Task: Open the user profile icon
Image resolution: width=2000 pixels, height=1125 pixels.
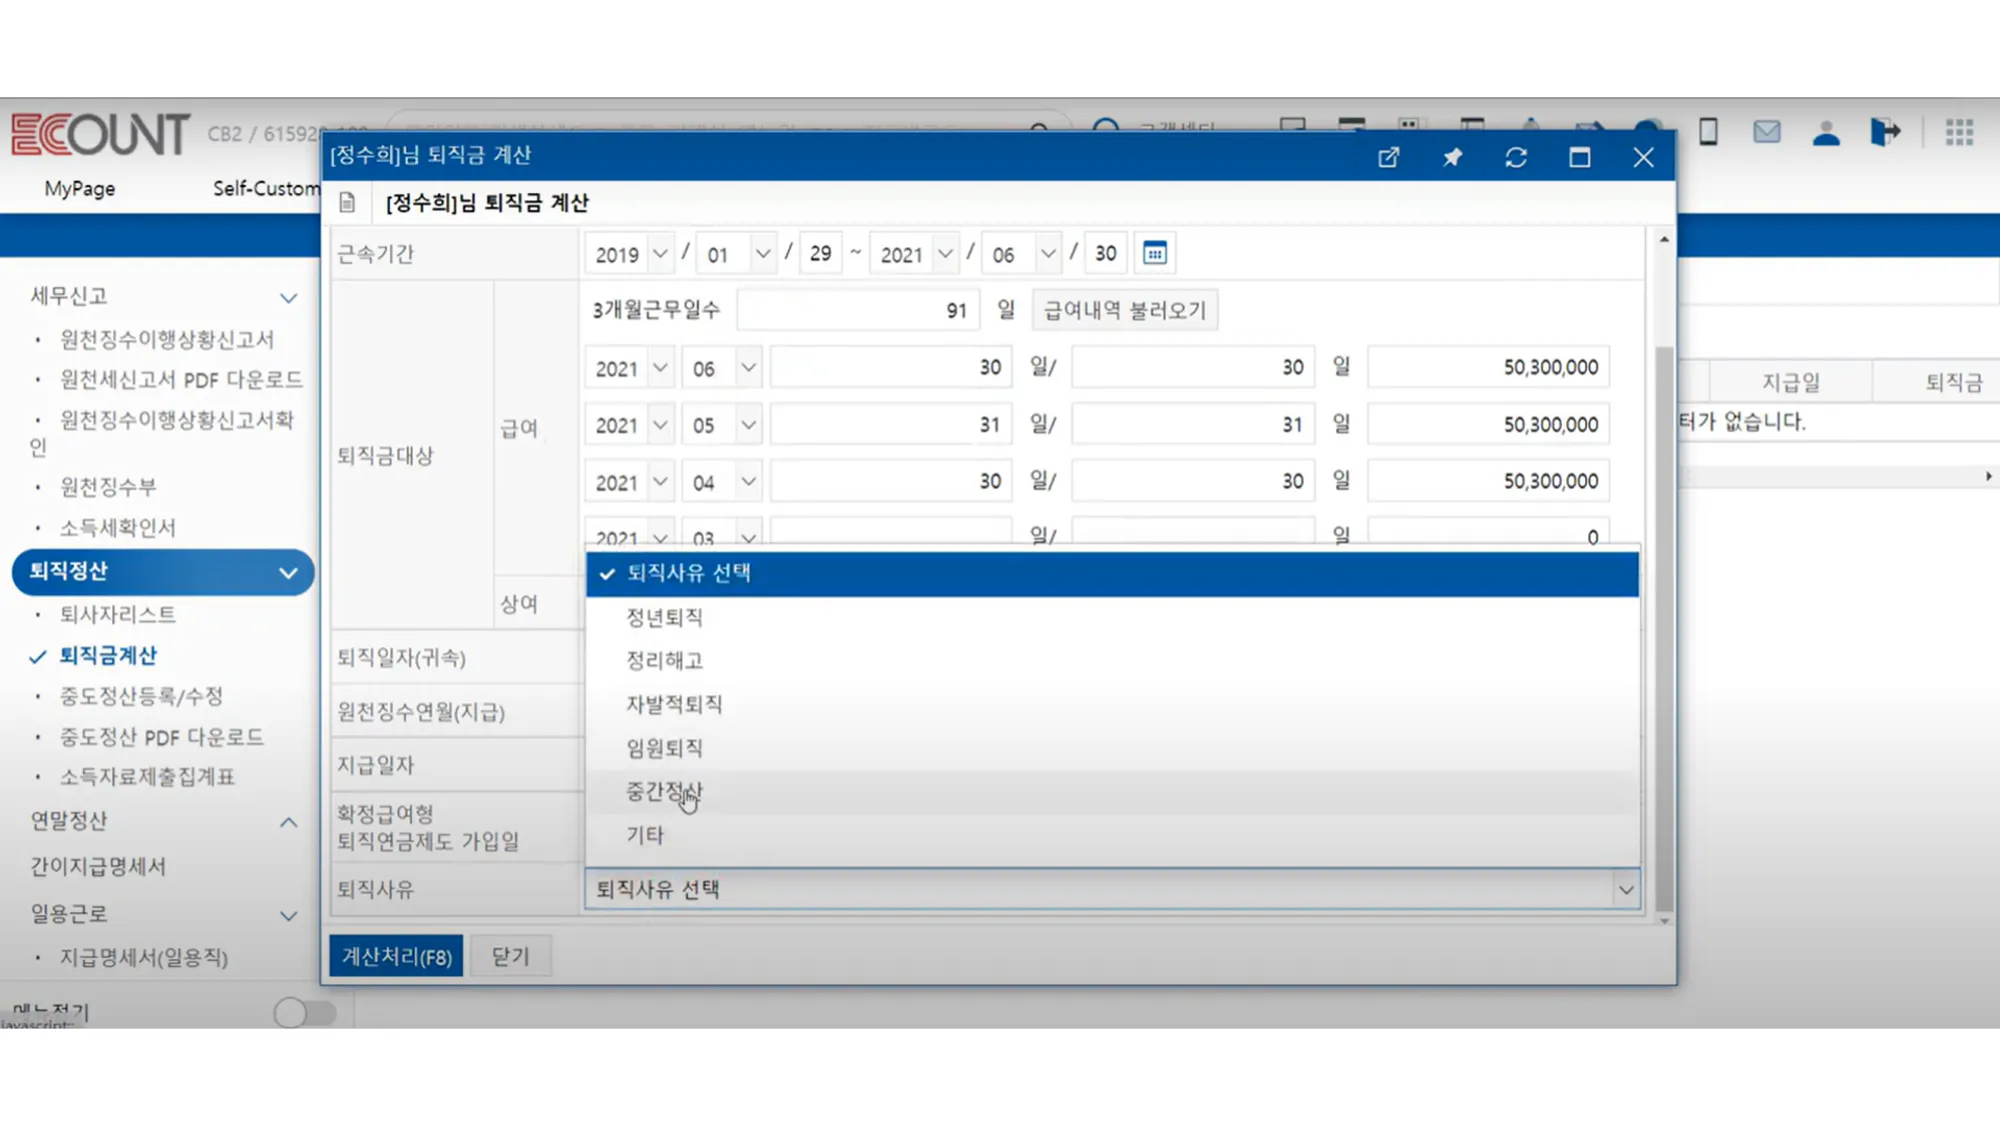Action: click(x=1825, y=132)
